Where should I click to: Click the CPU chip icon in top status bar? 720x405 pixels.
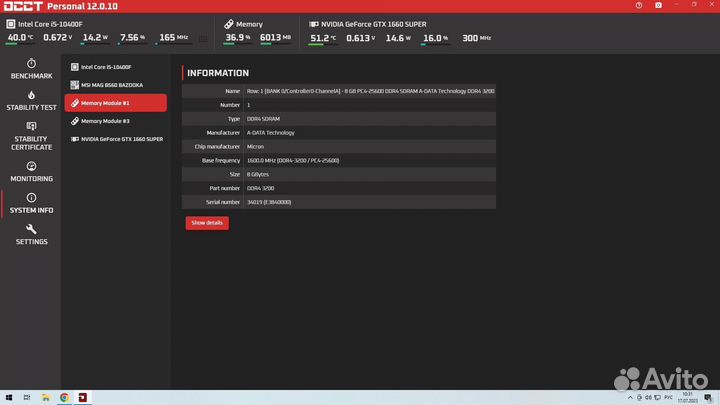click(x=11, y=24)
